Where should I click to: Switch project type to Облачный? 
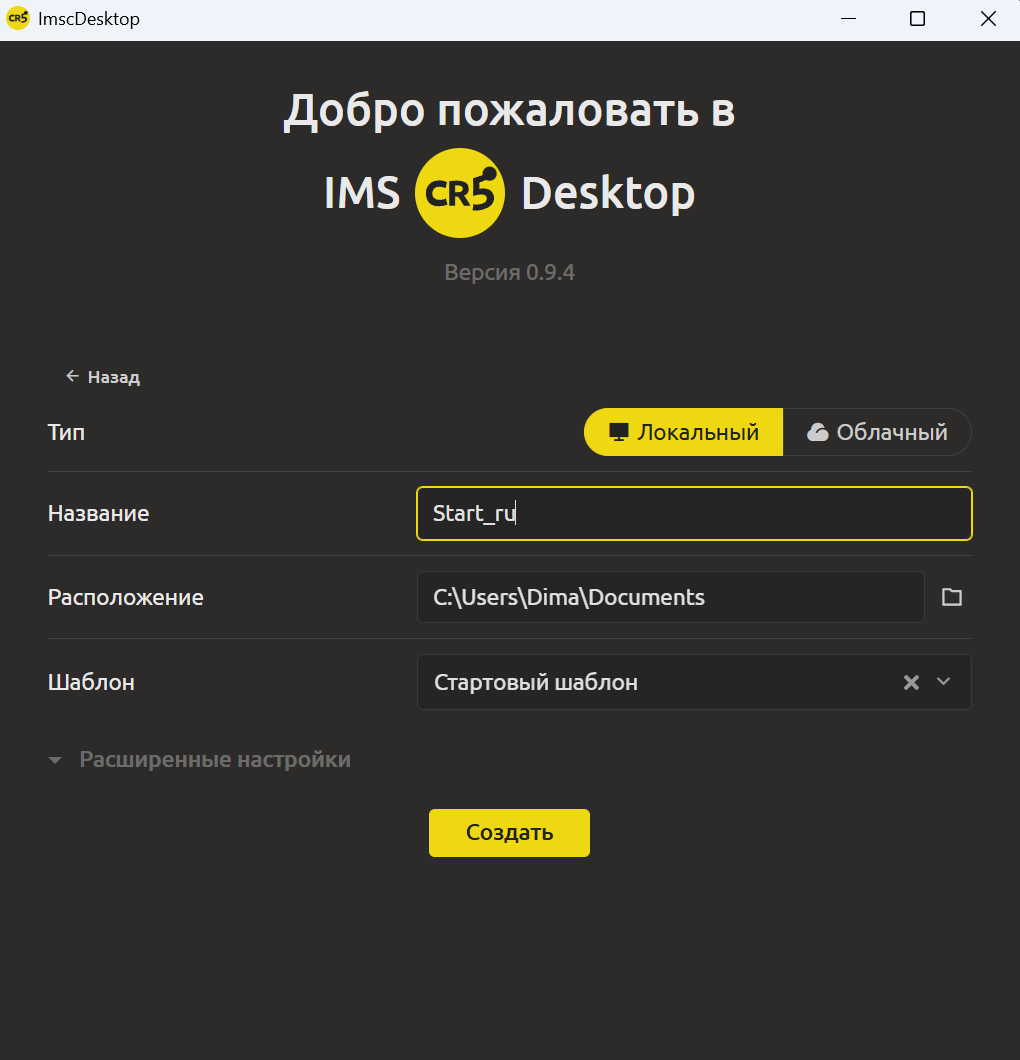(877, 432)
